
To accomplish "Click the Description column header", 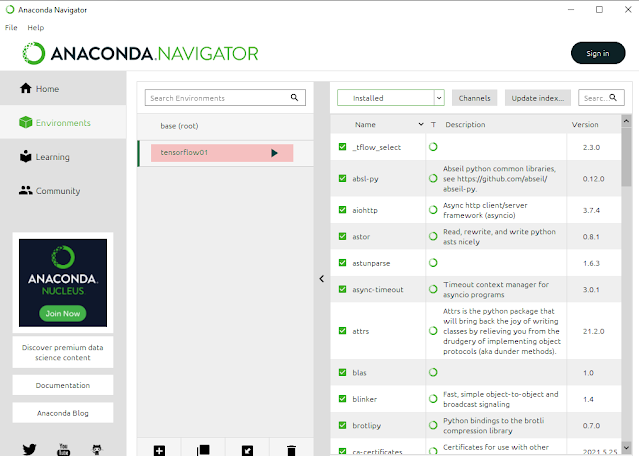I will [x=465, y=124].
